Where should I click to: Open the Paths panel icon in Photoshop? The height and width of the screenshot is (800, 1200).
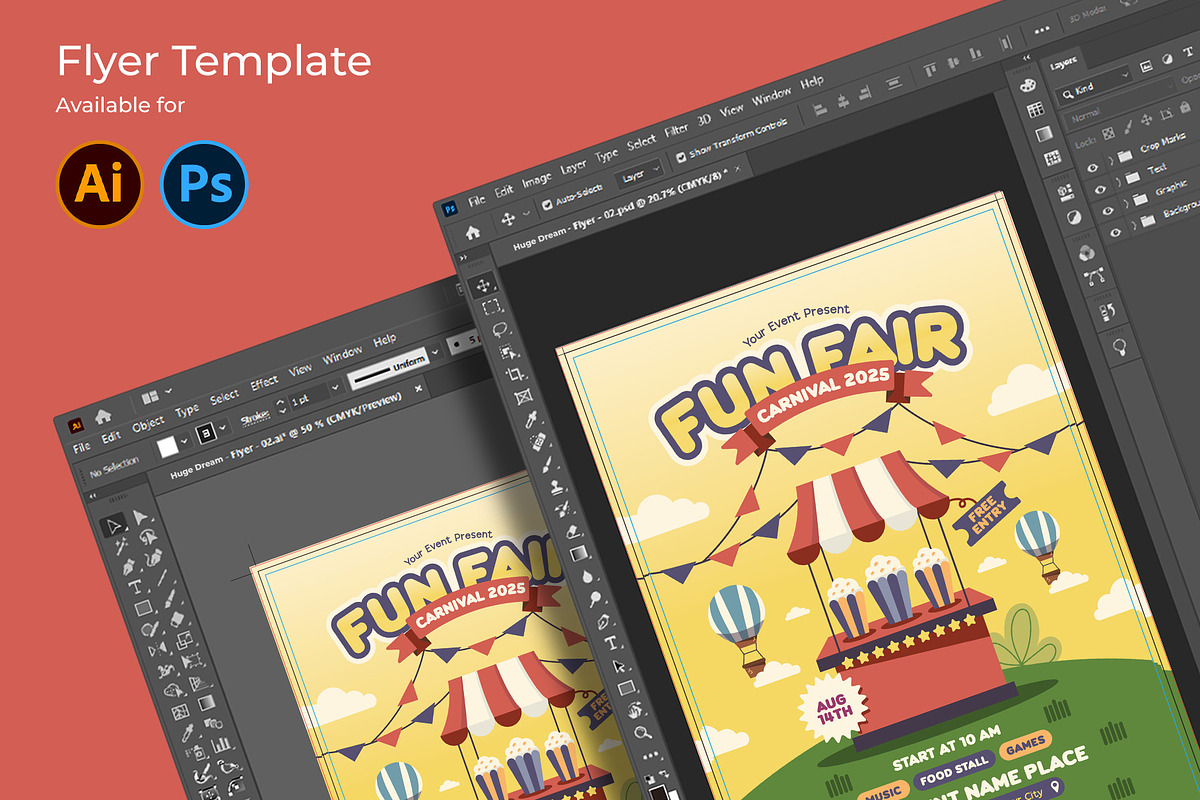[x=1094, y=276]
